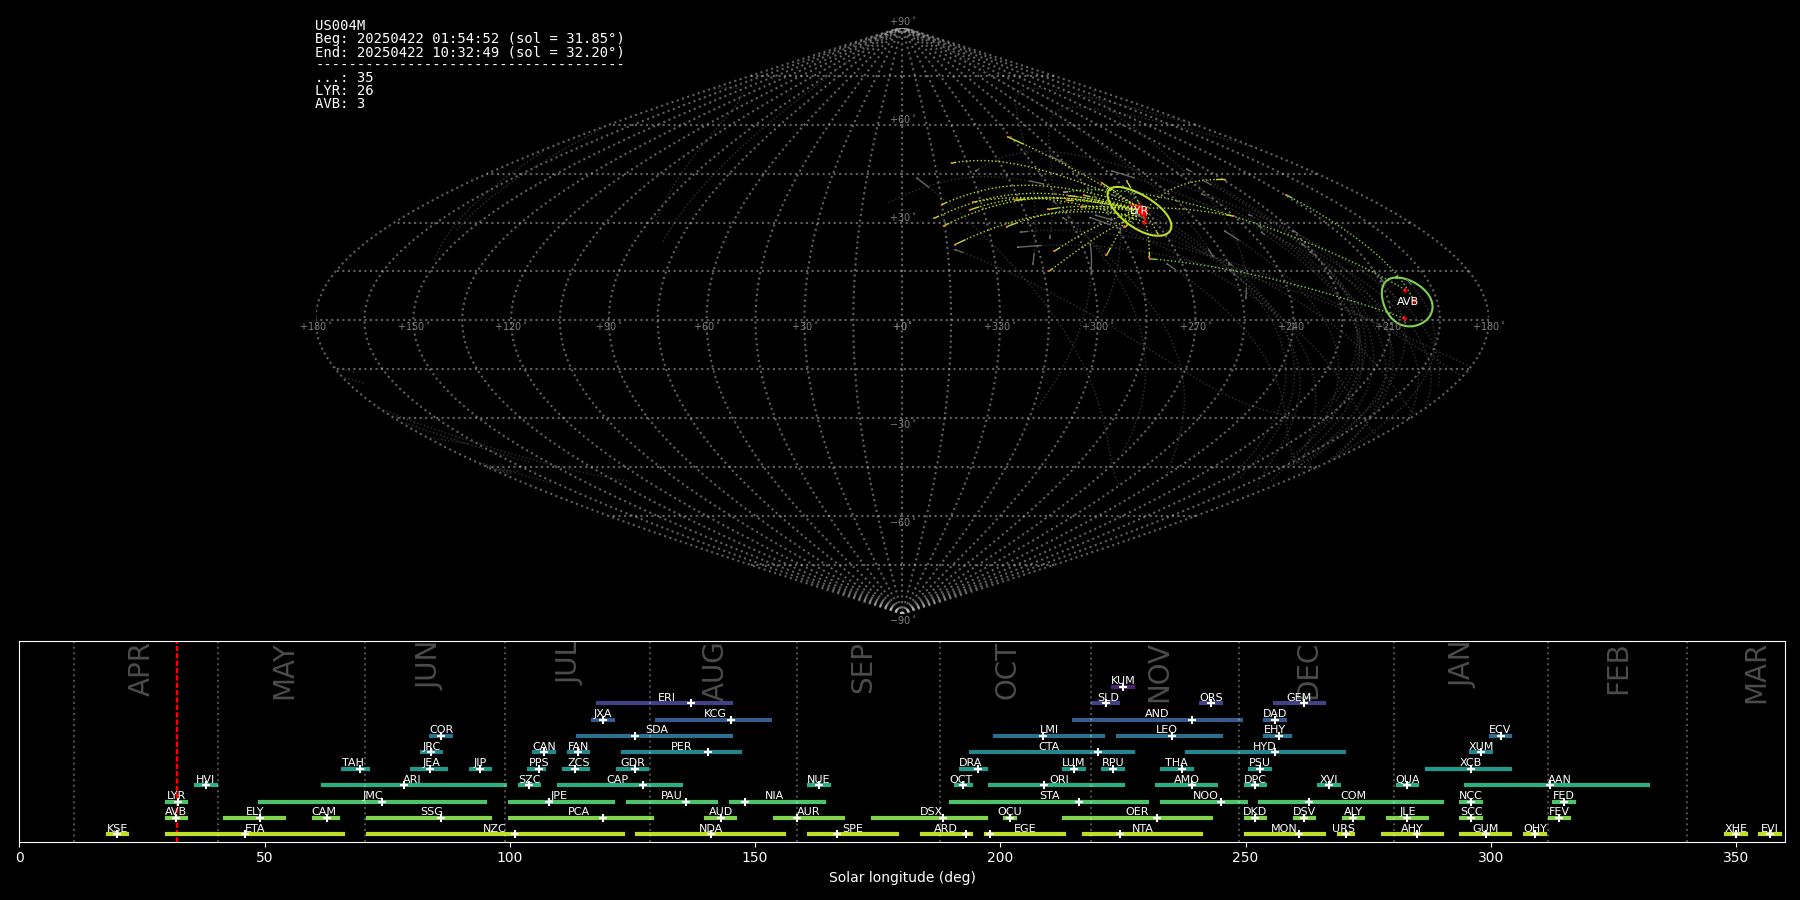The height and width of the screenshot is (900, 1800).
Task: Click the ECV shower bar
Action: (1500, 736)
